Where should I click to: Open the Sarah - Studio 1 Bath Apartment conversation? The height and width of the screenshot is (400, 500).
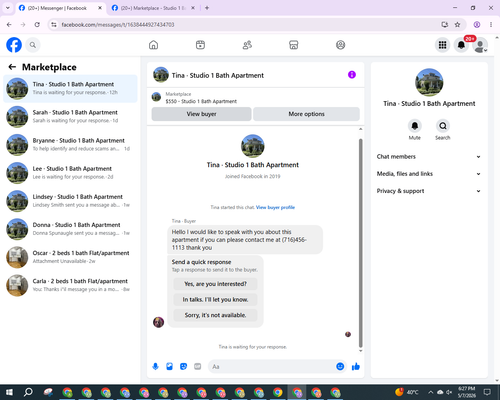[70, 117]
